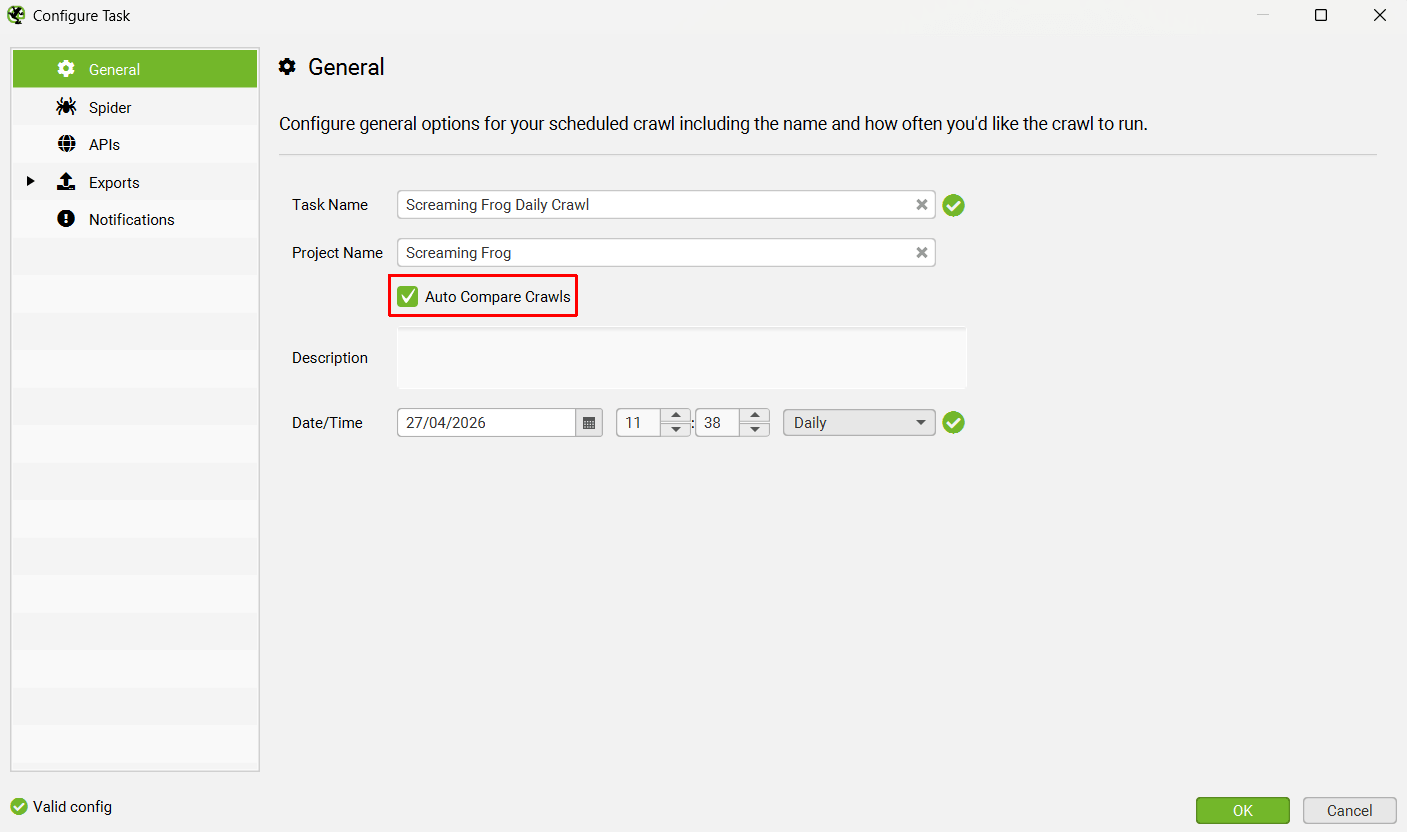Open the Exports section
The height and width of the screenshot is (832, 1407).
[135, 182]
